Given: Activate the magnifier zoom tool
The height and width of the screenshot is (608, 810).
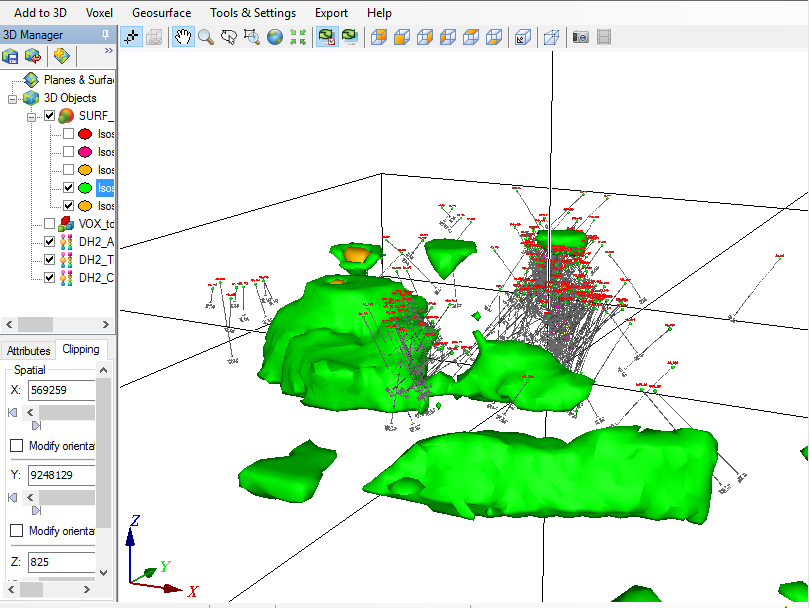Looking at the screenshot, I should tap(206, 37).
